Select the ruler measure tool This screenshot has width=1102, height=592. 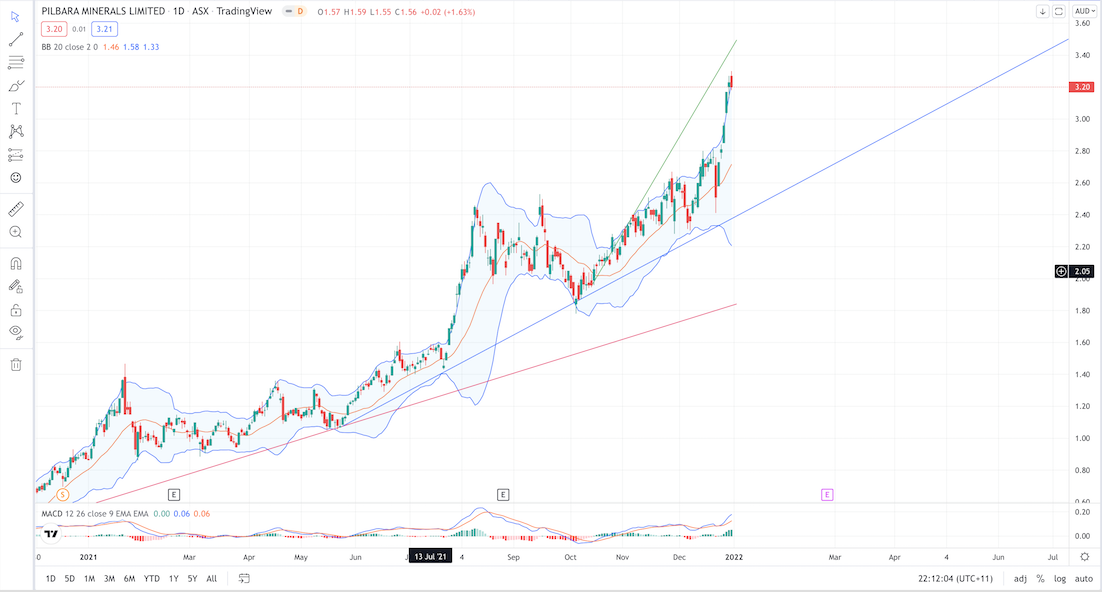click(x=15, y=209)
